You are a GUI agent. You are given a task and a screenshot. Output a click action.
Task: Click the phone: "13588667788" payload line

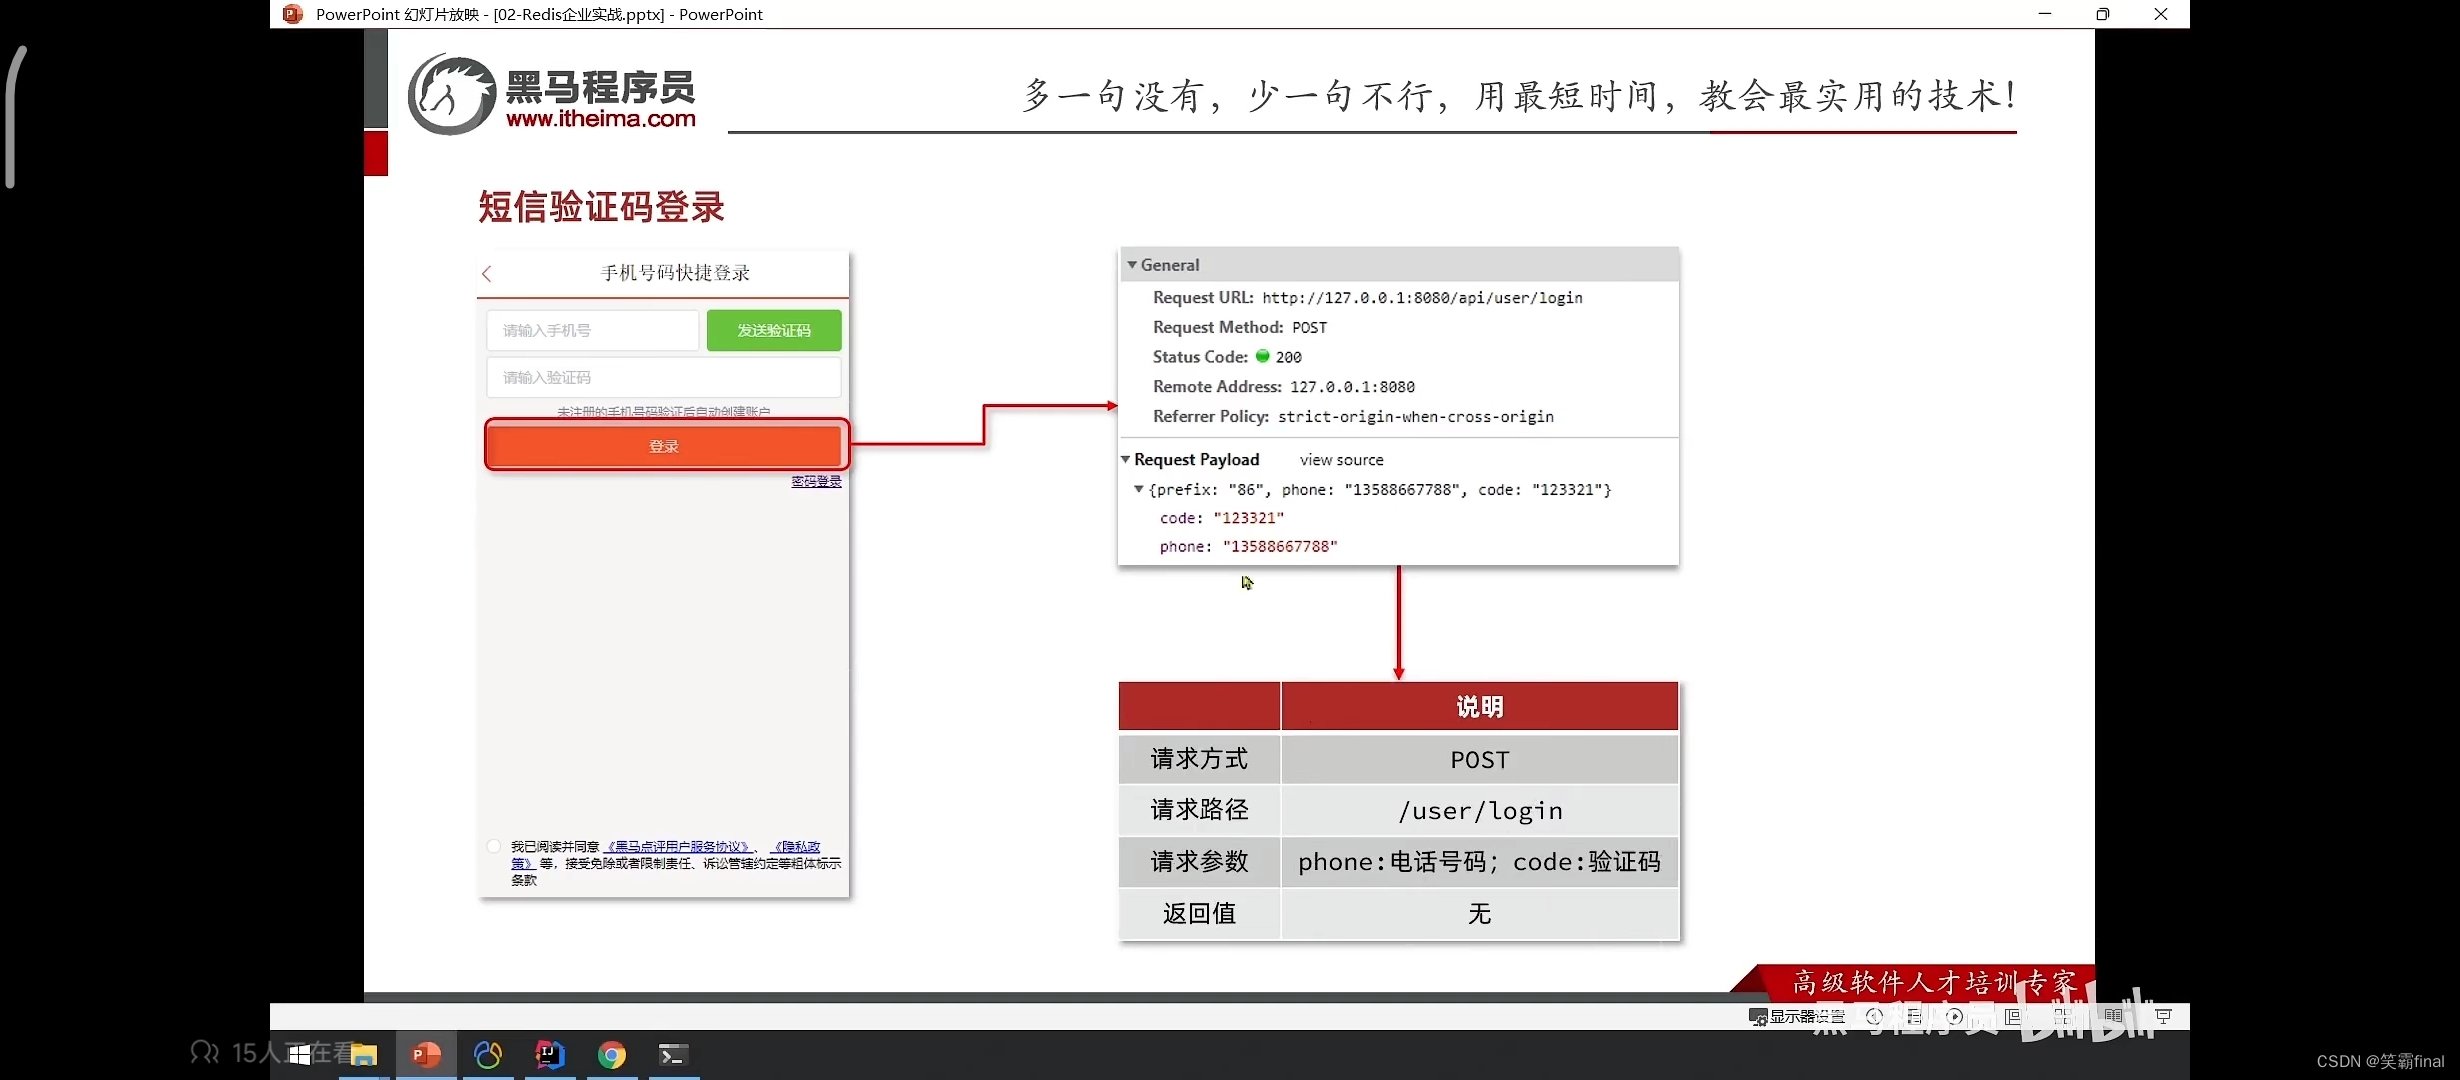point(1248,546)
